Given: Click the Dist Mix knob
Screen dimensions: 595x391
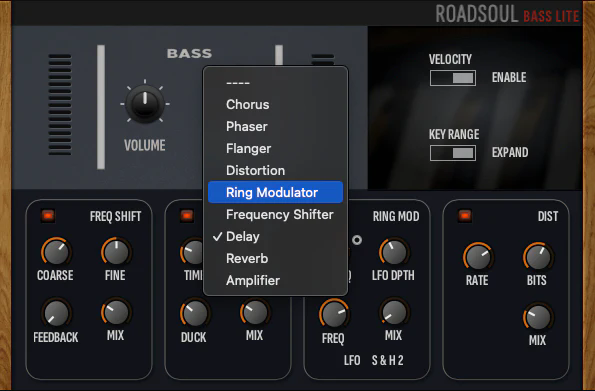Looking at the screenshot, I should 538,317.
